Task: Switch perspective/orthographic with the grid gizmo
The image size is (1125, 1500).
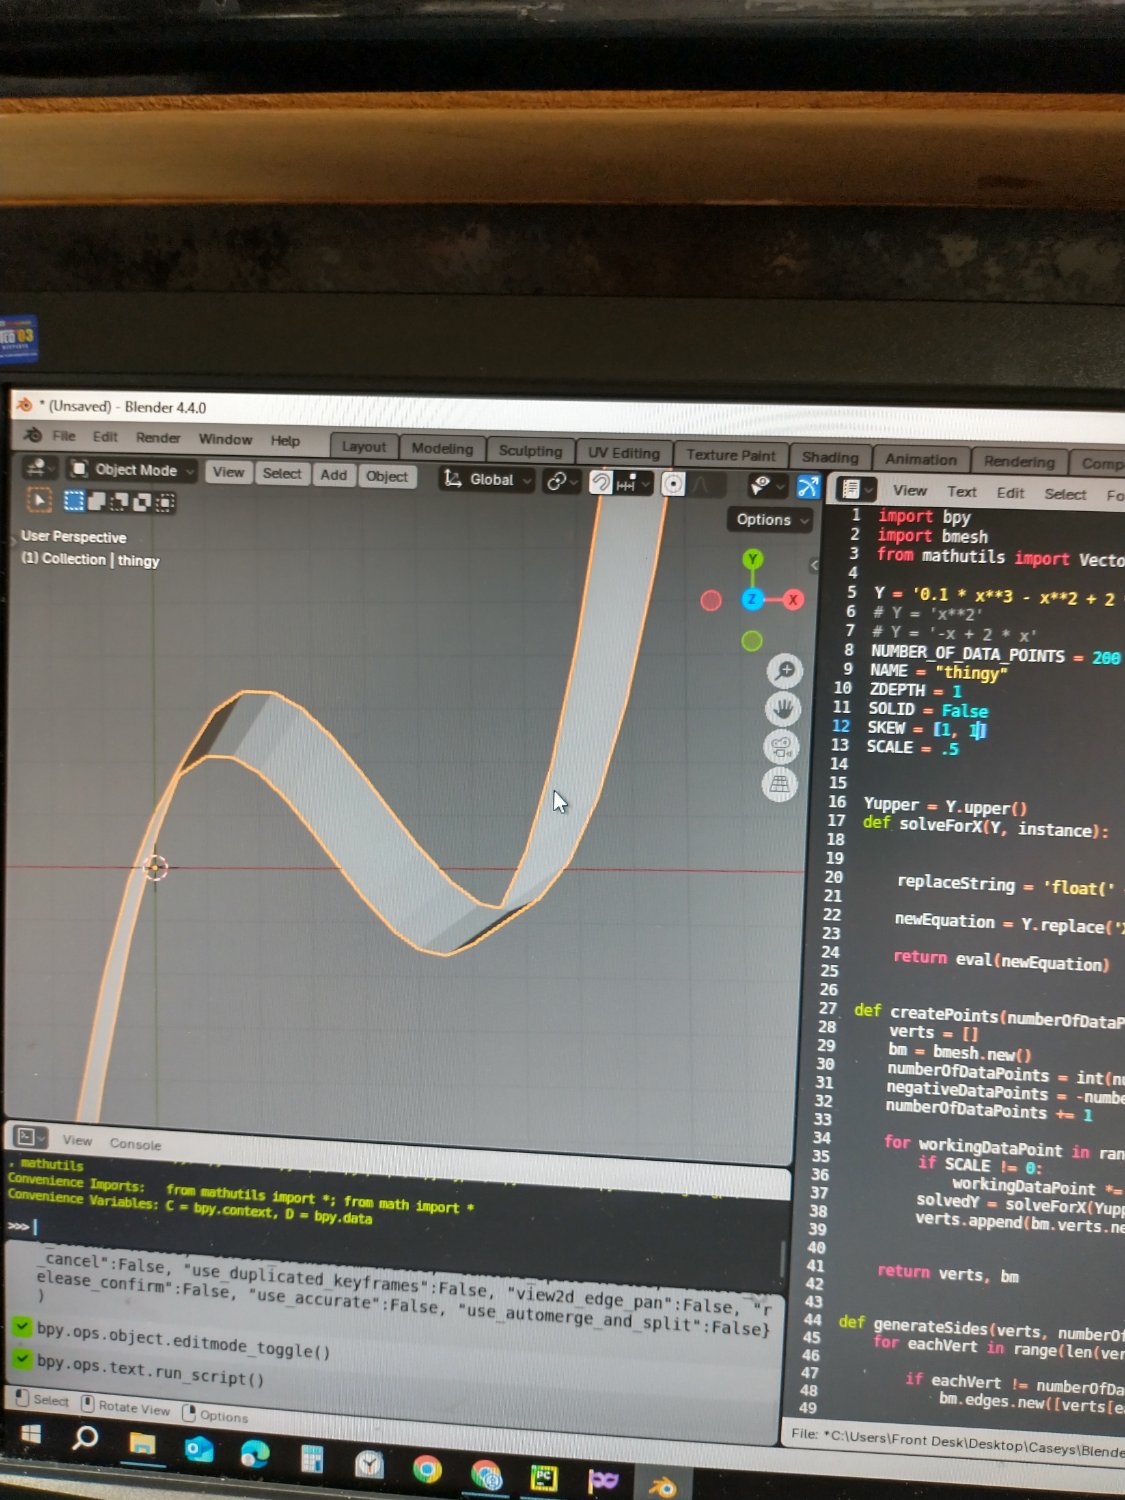Action: click(x=780, y=785)
